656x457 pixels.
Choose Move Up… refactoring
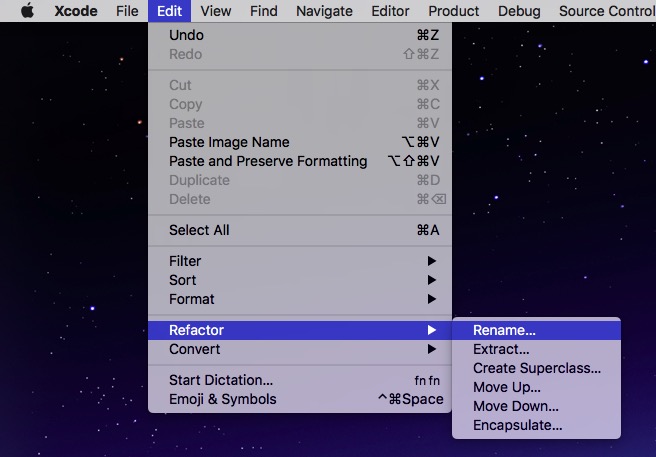(536, 387)
